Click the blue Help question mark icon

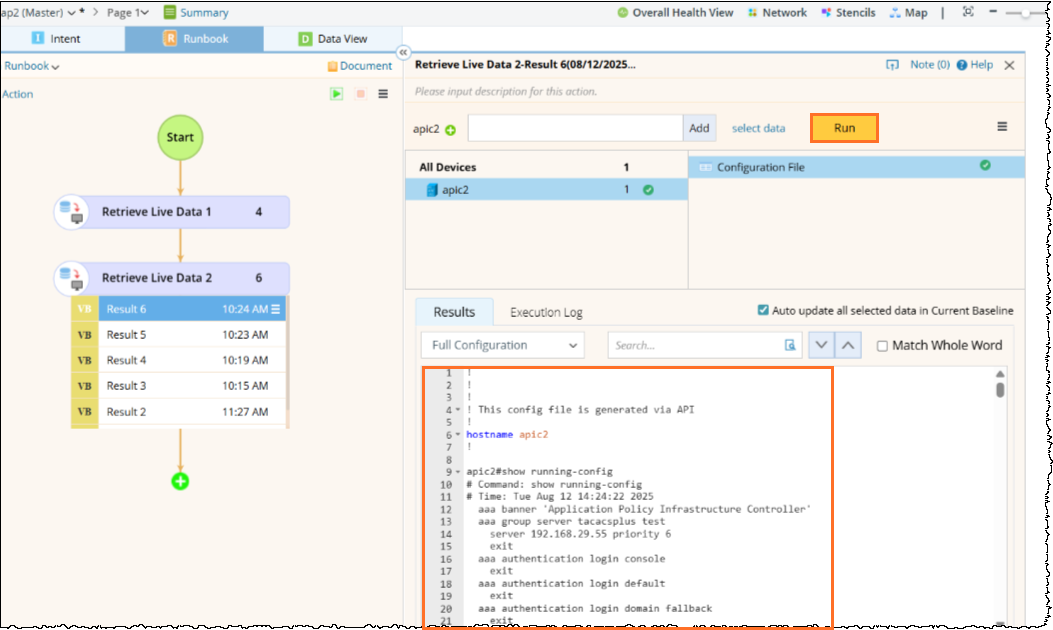point(962,65)
